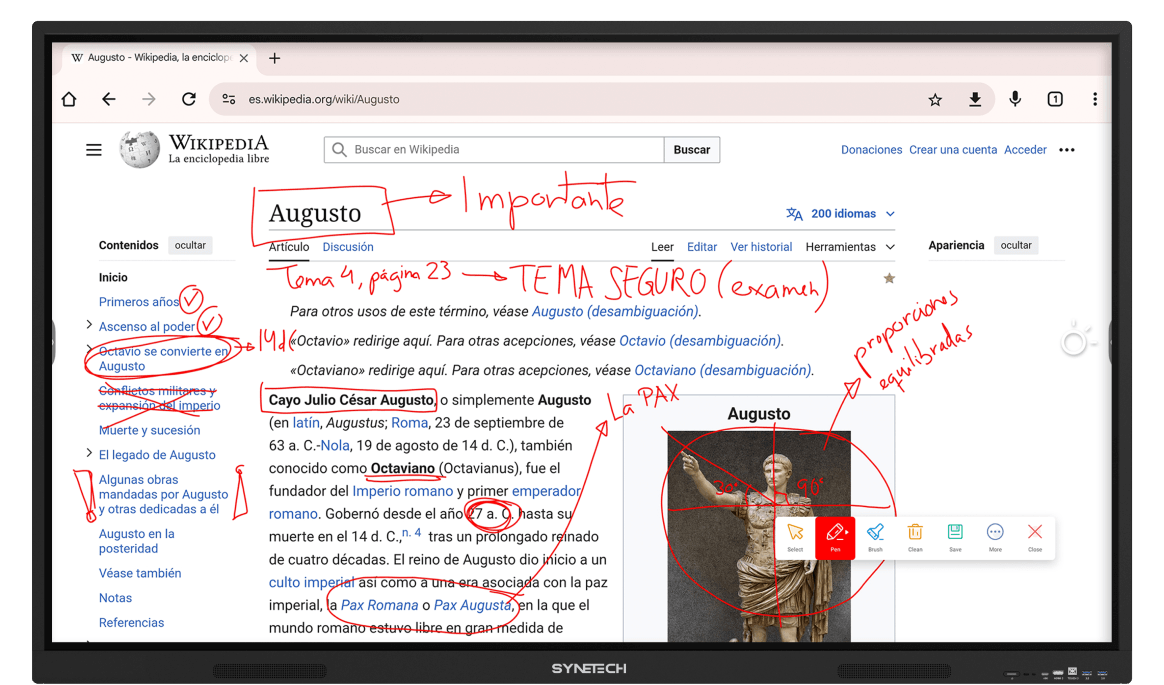
Task: Jump to Inicio in contents
Action: pyautogui.click(x=113, y=278)
